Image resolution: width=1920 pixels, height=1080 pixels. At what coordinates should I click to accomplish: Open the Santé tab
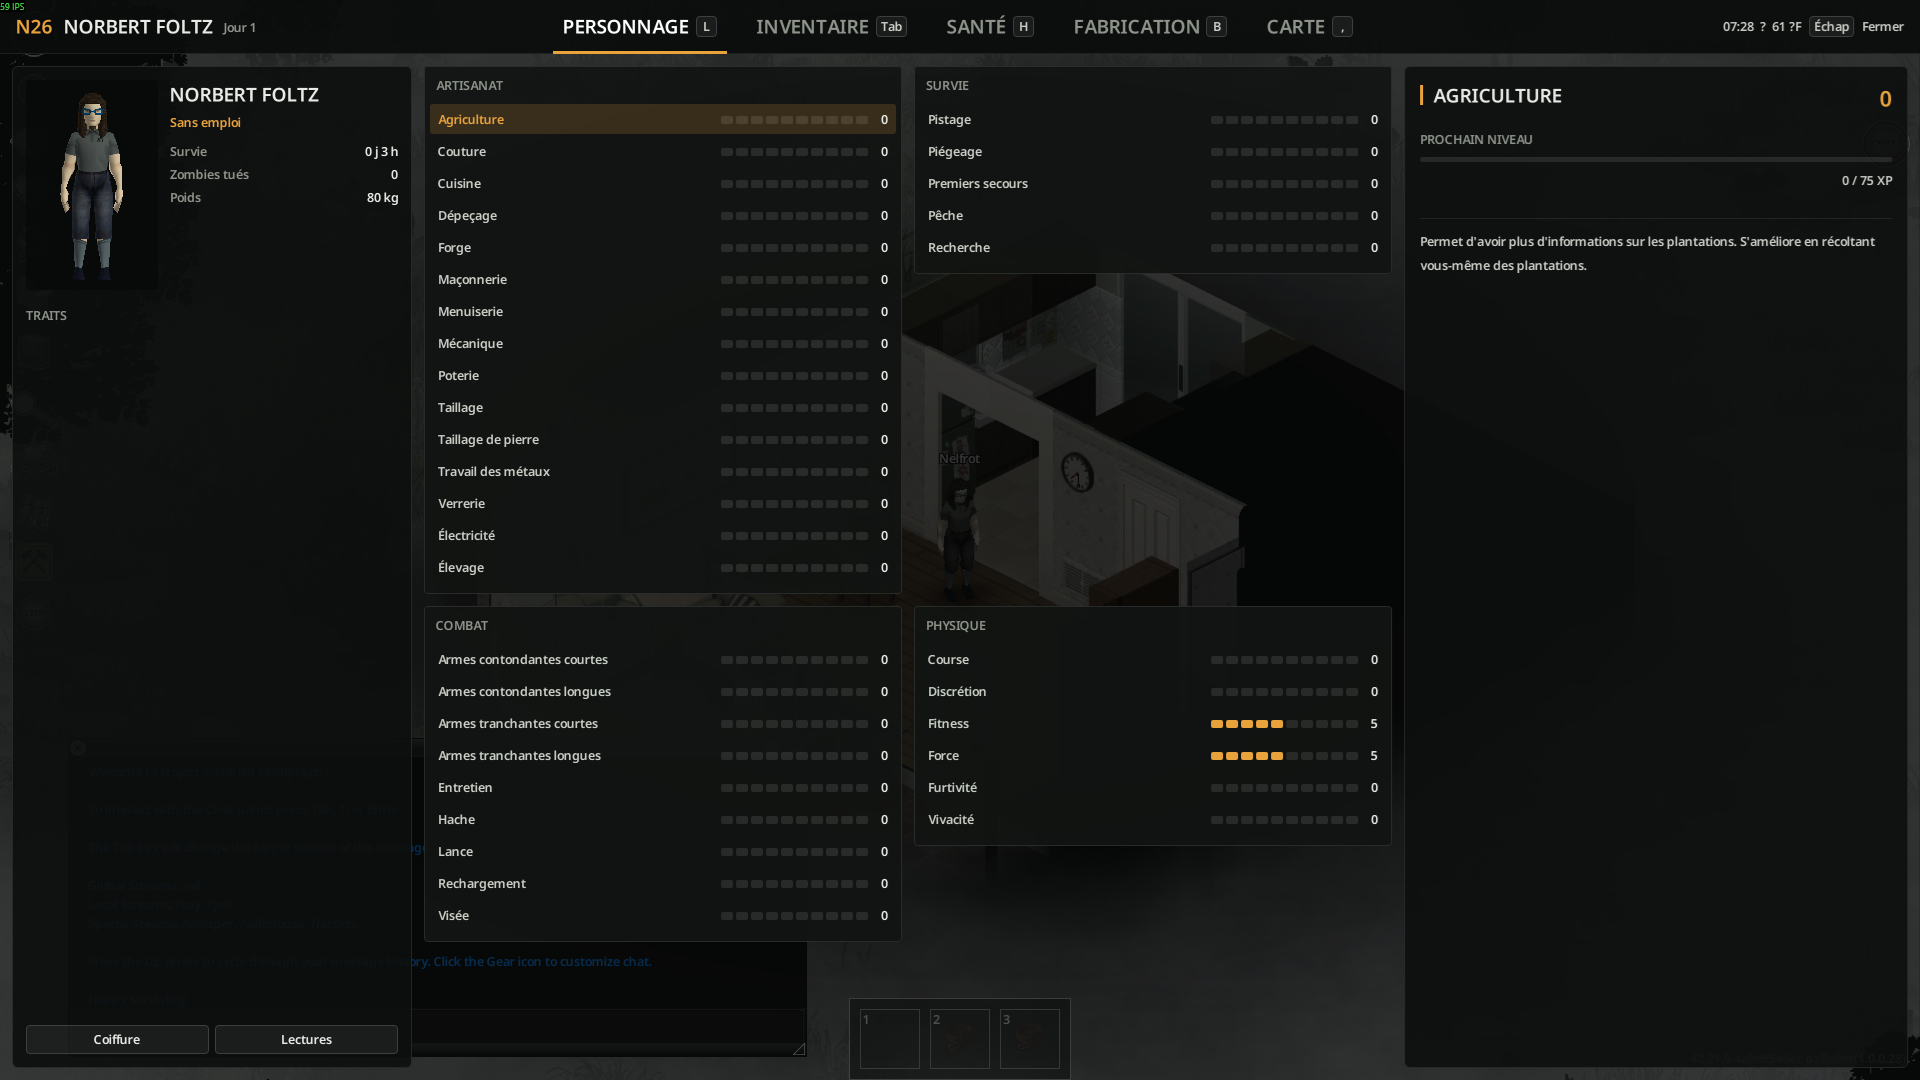tap(989, 27)
